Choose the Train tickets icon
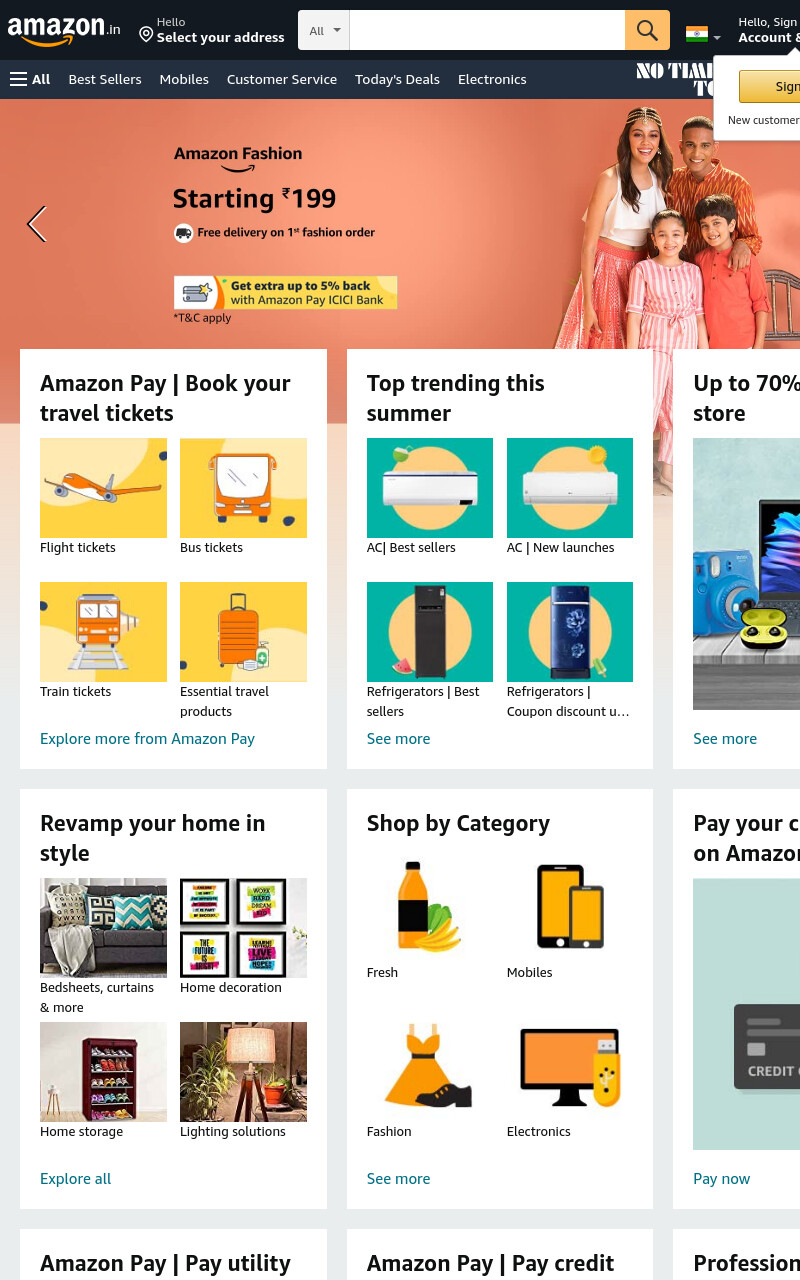Image resolution: width=800 pixels, height=1280 pixels. click(x=103, y=632)
